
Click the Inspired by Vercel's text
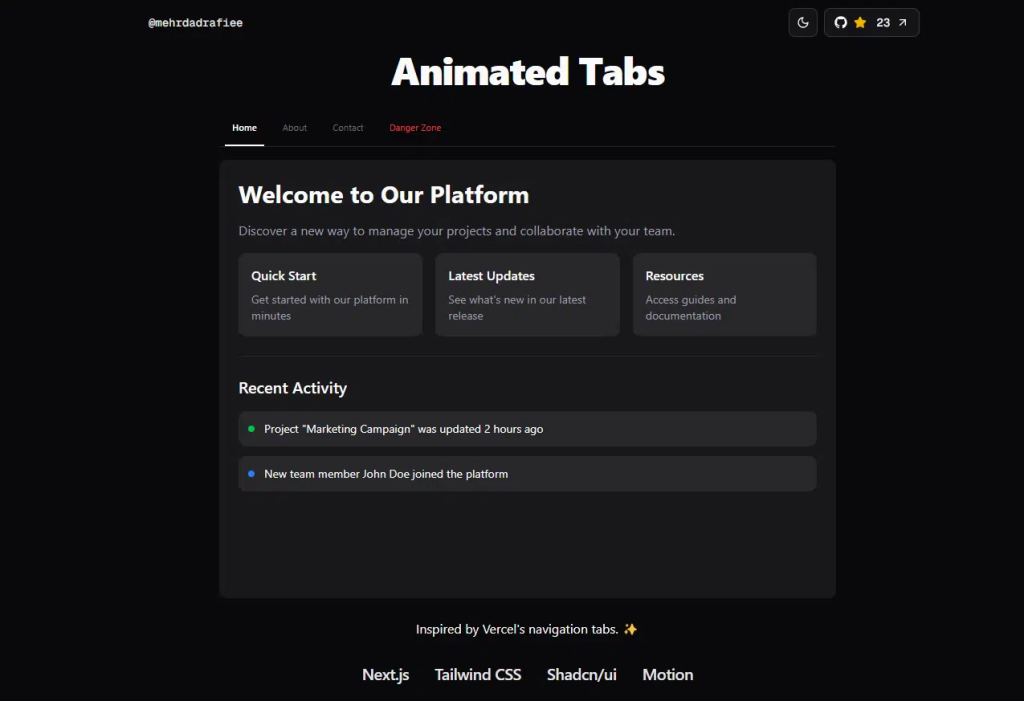tap(517, 630)
